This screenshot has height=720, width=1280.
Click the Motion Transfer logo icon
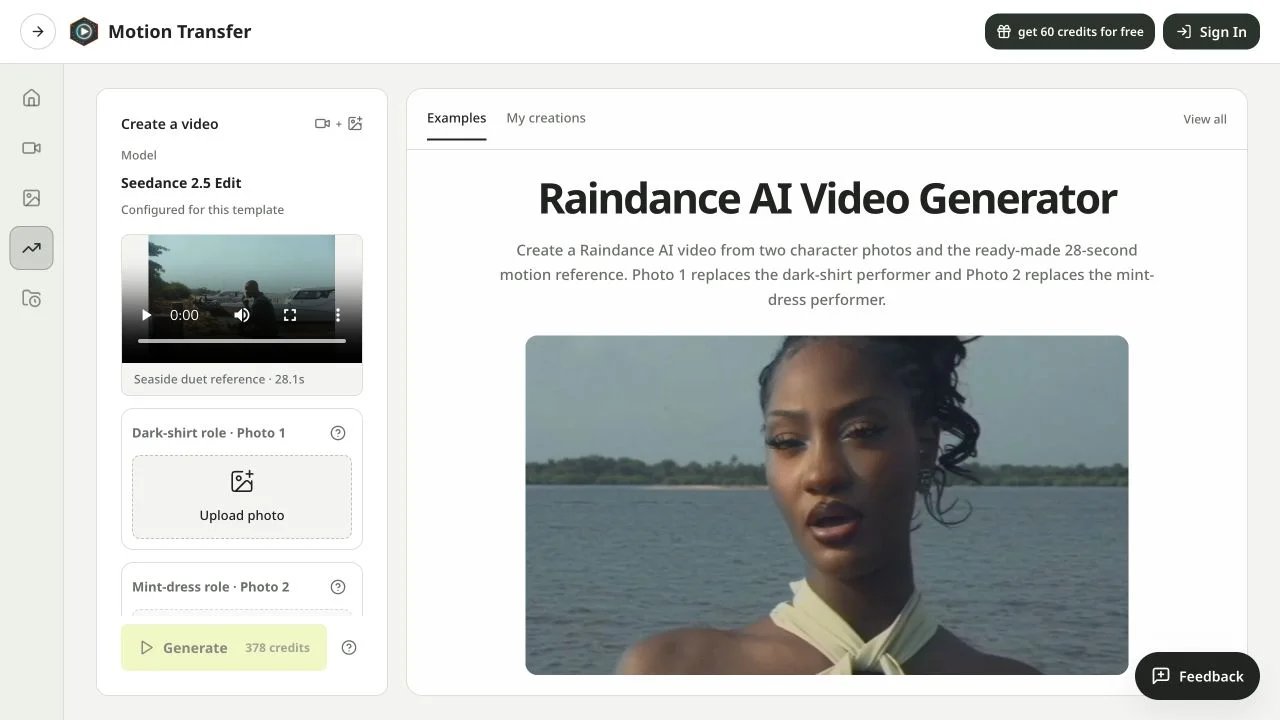coord(84,32)
